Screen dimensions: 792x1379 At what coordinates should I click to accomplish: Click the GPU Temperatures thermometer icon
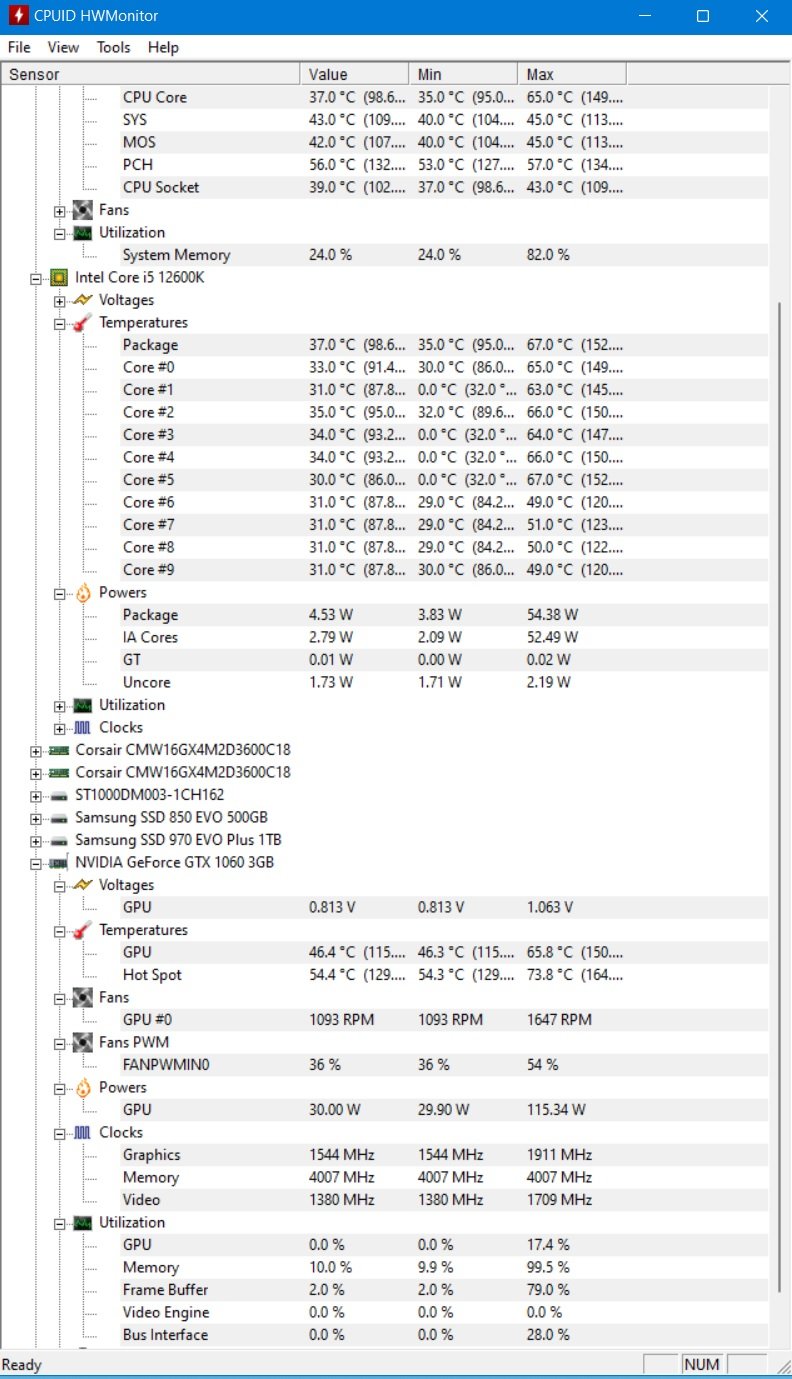point(83,930)
